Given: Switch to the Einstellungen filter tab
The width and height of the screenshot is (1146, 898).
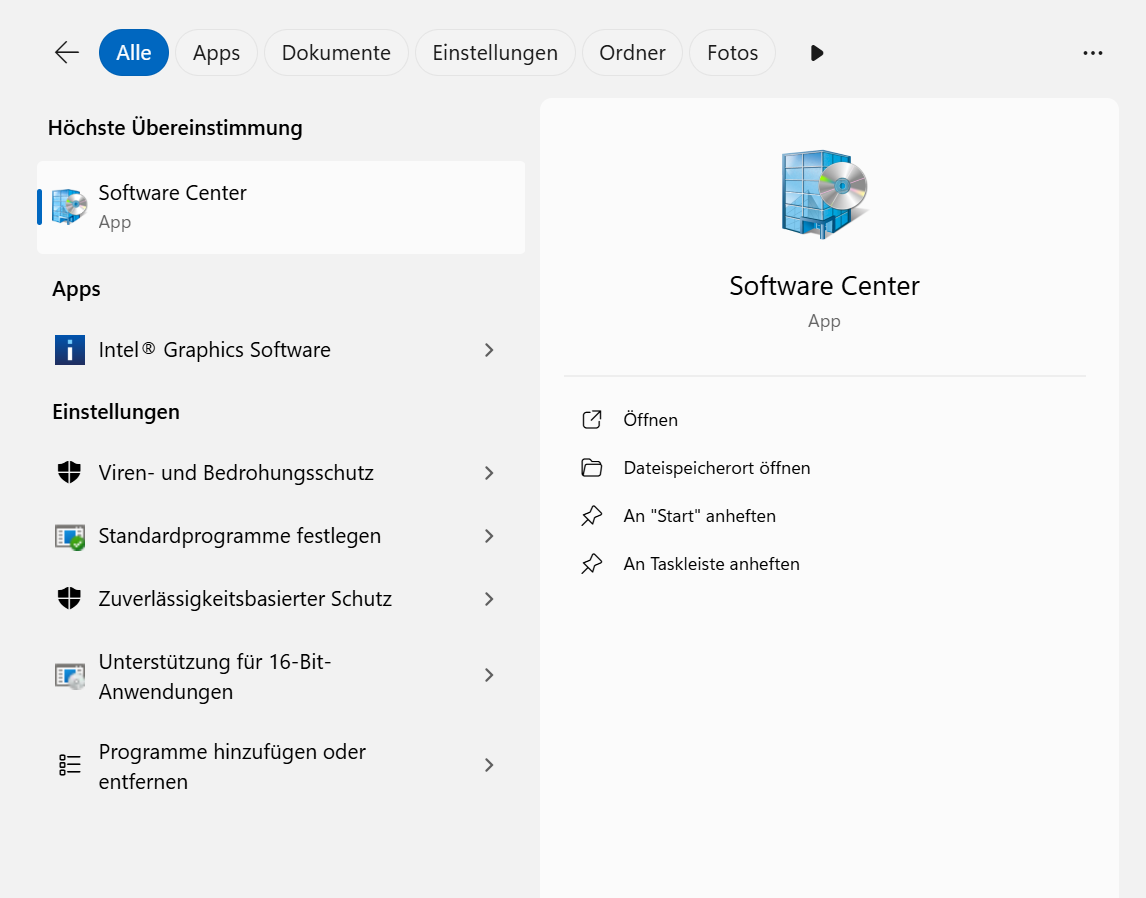Looking at the screenshot, I should (x=495, y=53).
